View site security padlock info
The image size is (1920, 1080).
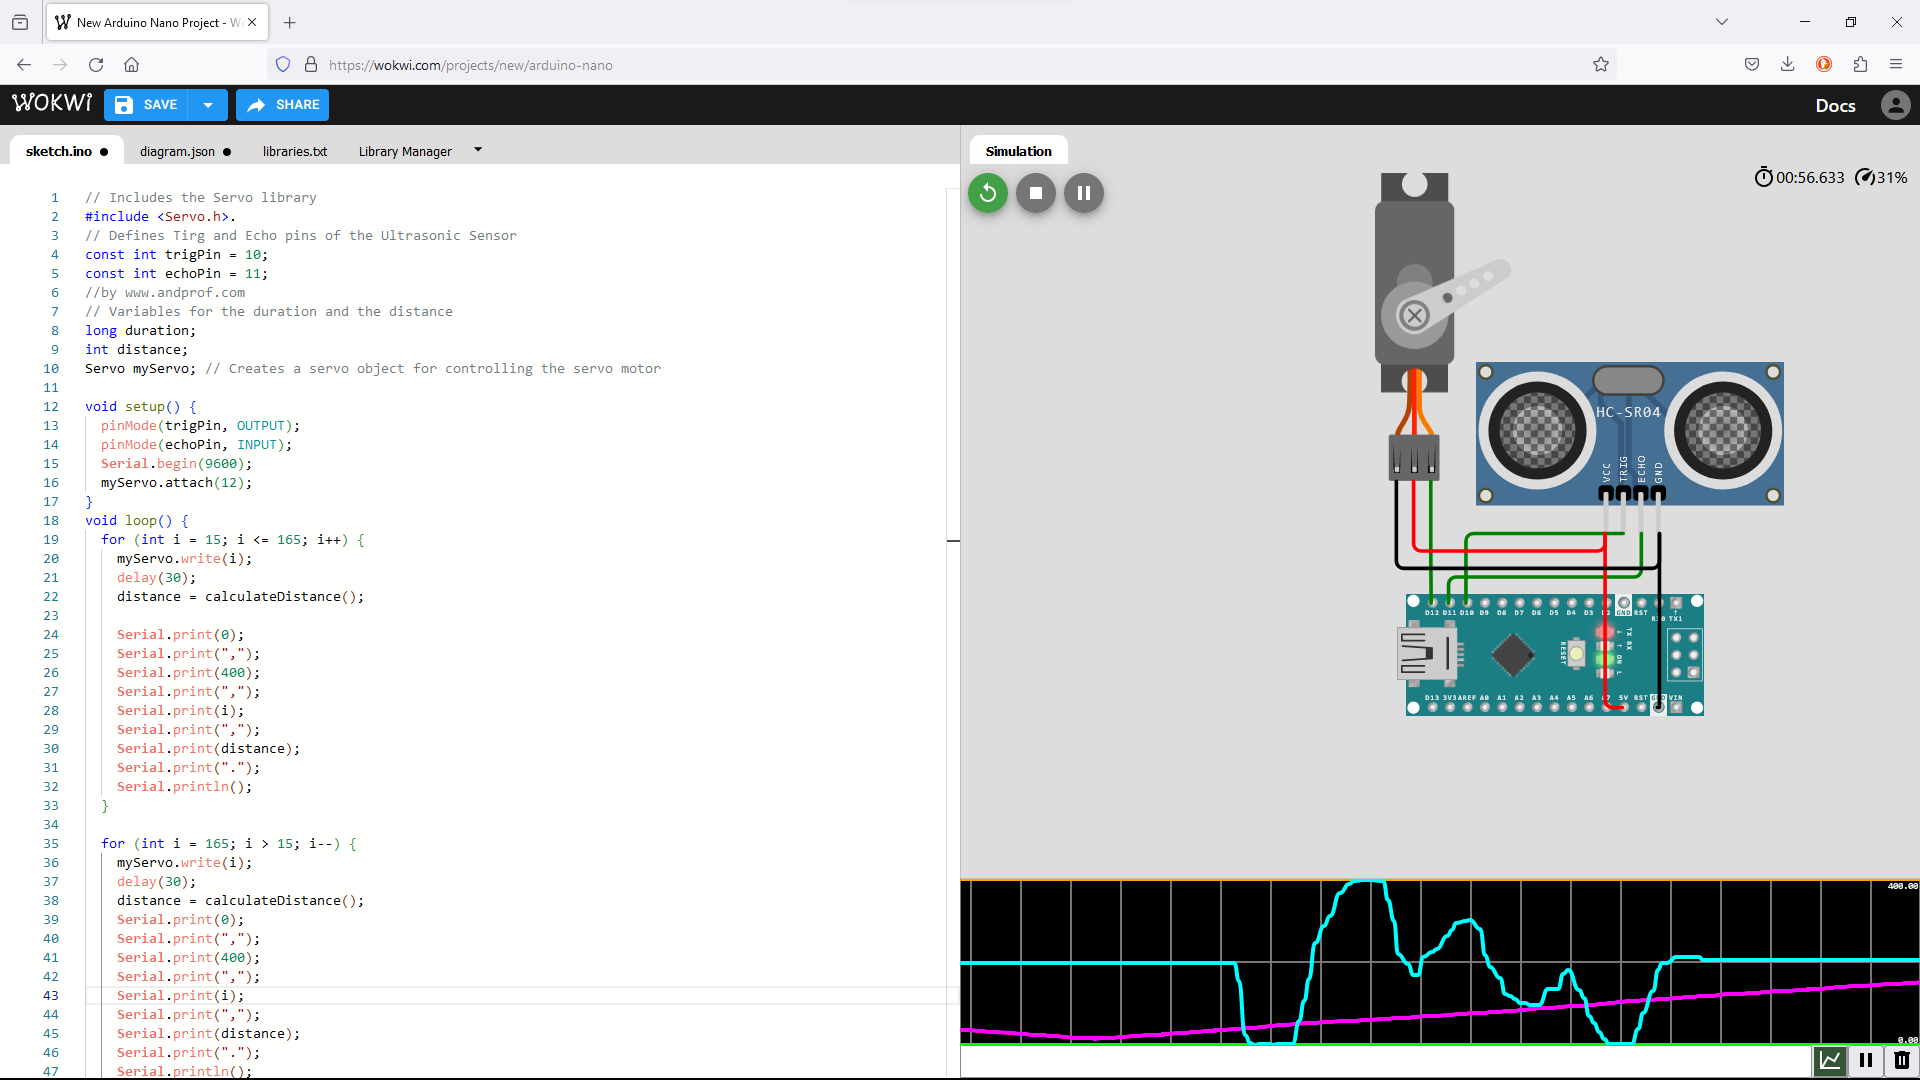click(x=311, y=65)
